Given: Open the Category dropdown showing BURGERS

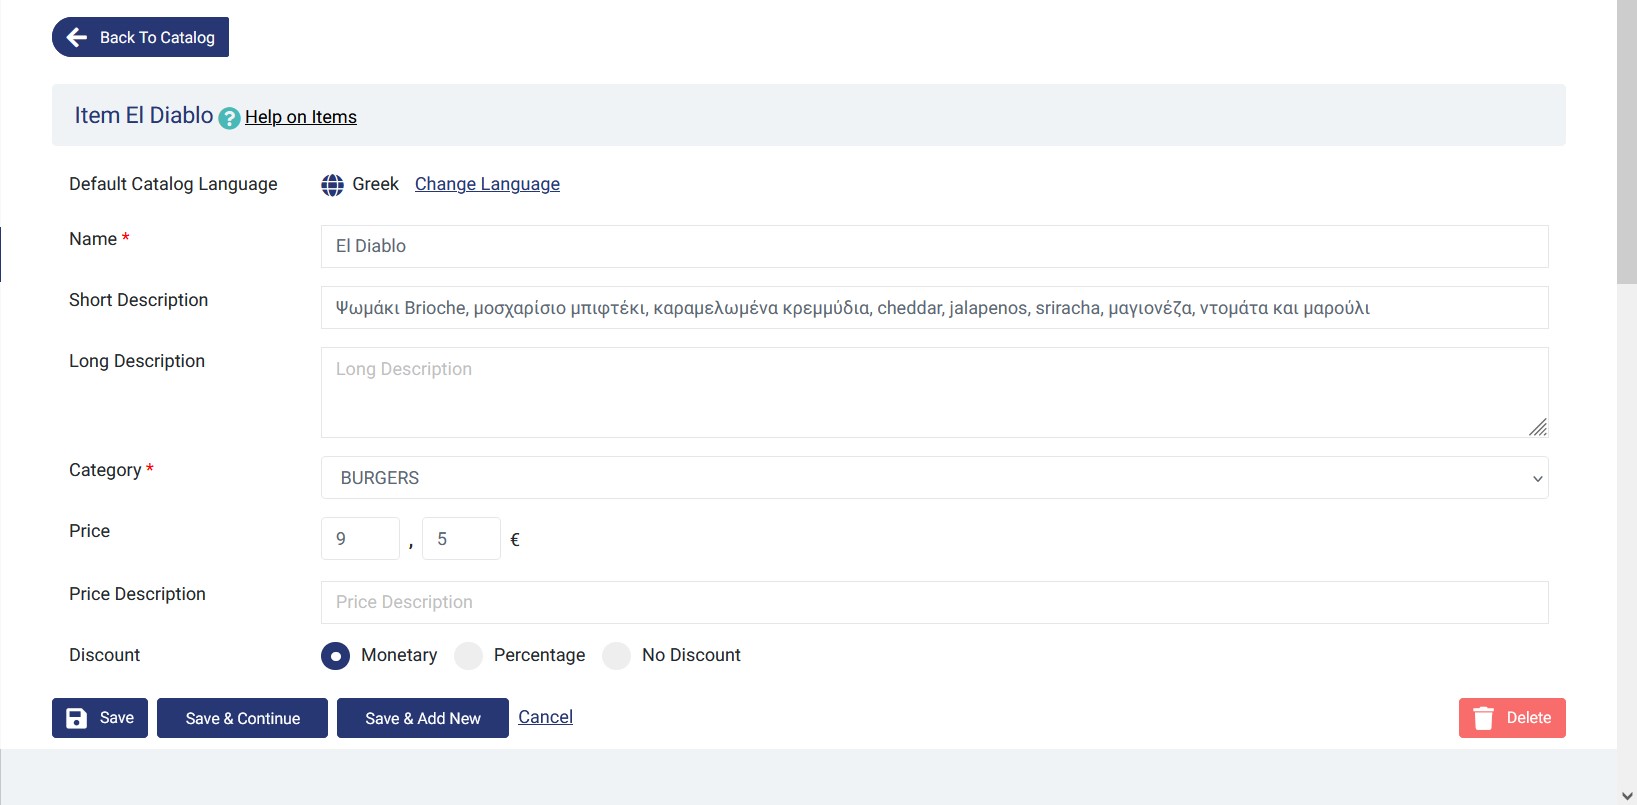Looking at the screenshot, I should (934, 478).
